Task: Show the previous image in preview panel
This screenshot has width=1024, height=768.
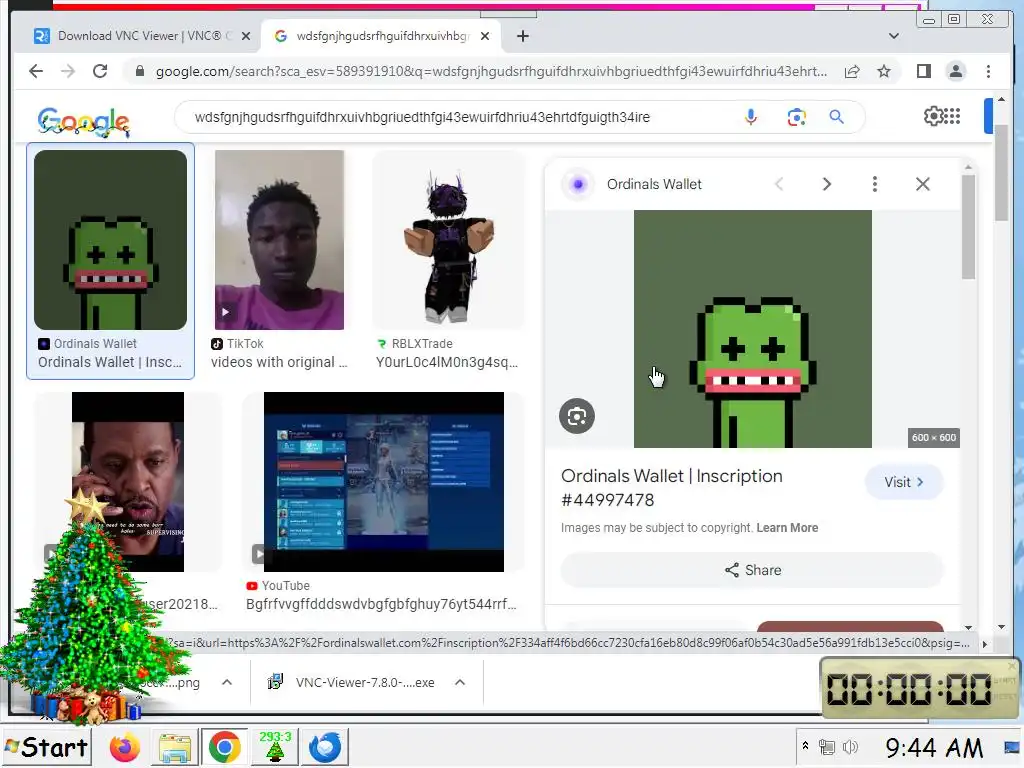Action: pyautogui.click(x=779, y=184)
